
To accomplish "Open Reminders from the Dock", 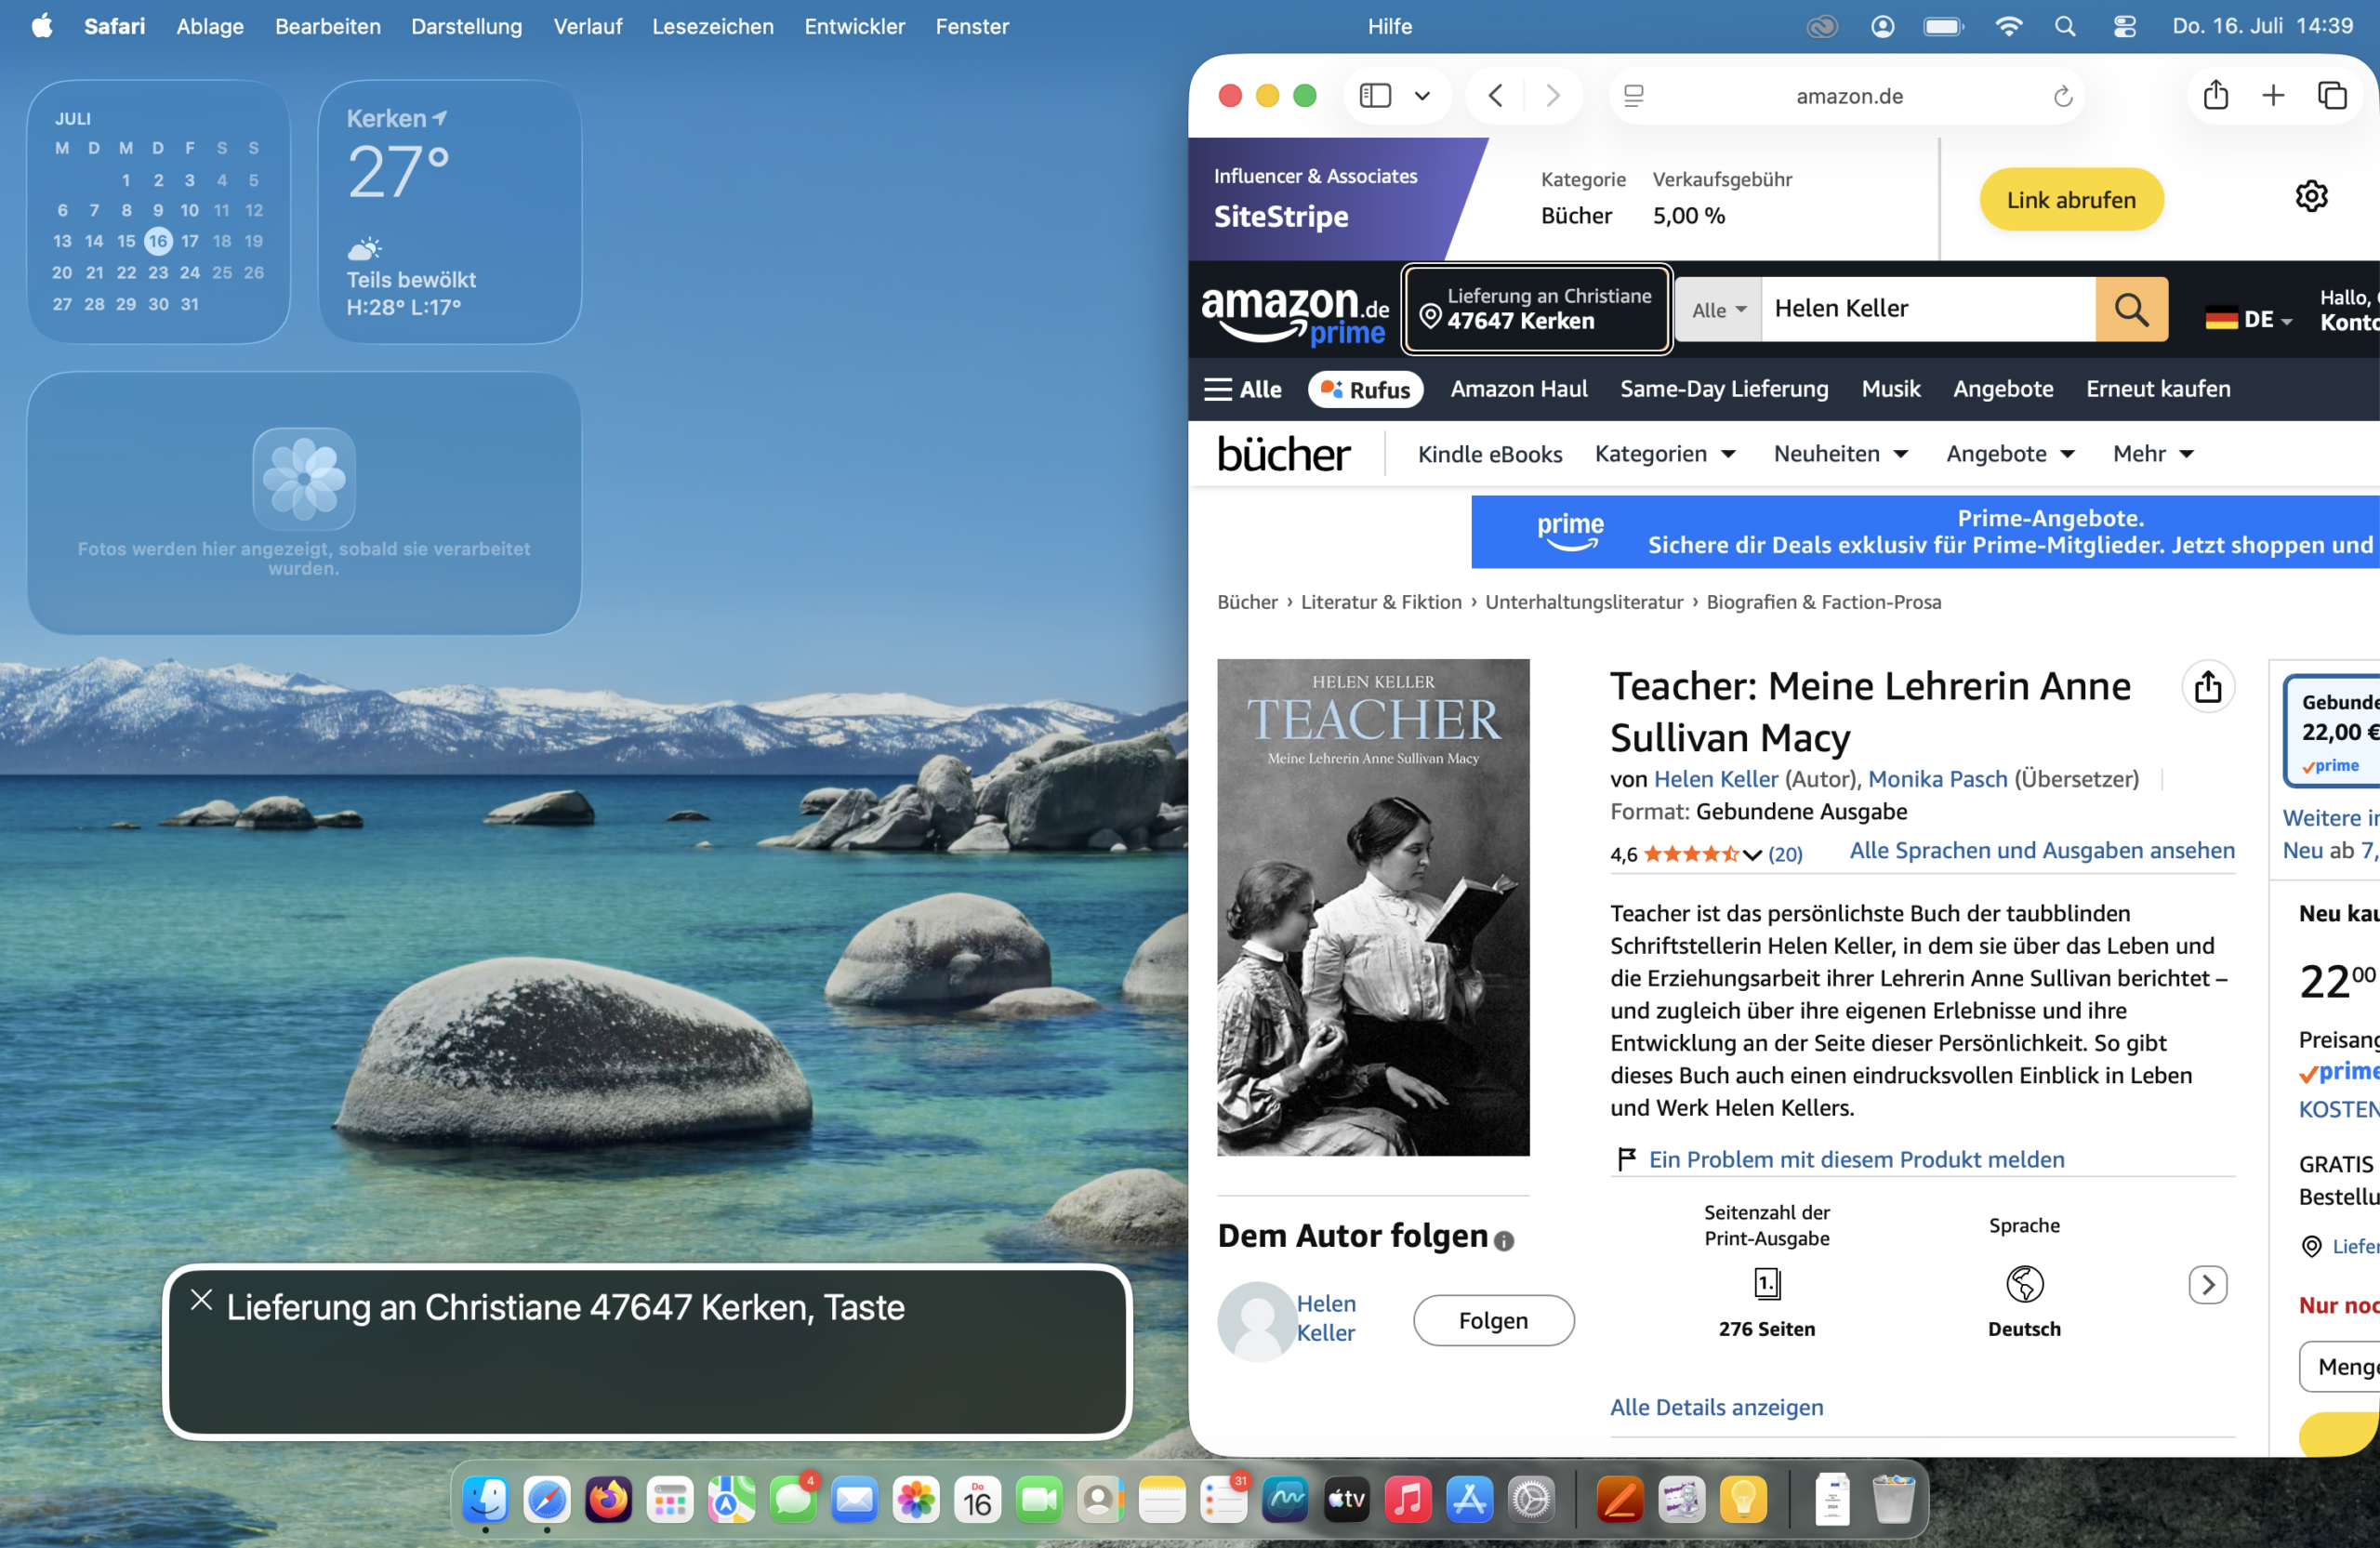I will pos(1223,1500).
